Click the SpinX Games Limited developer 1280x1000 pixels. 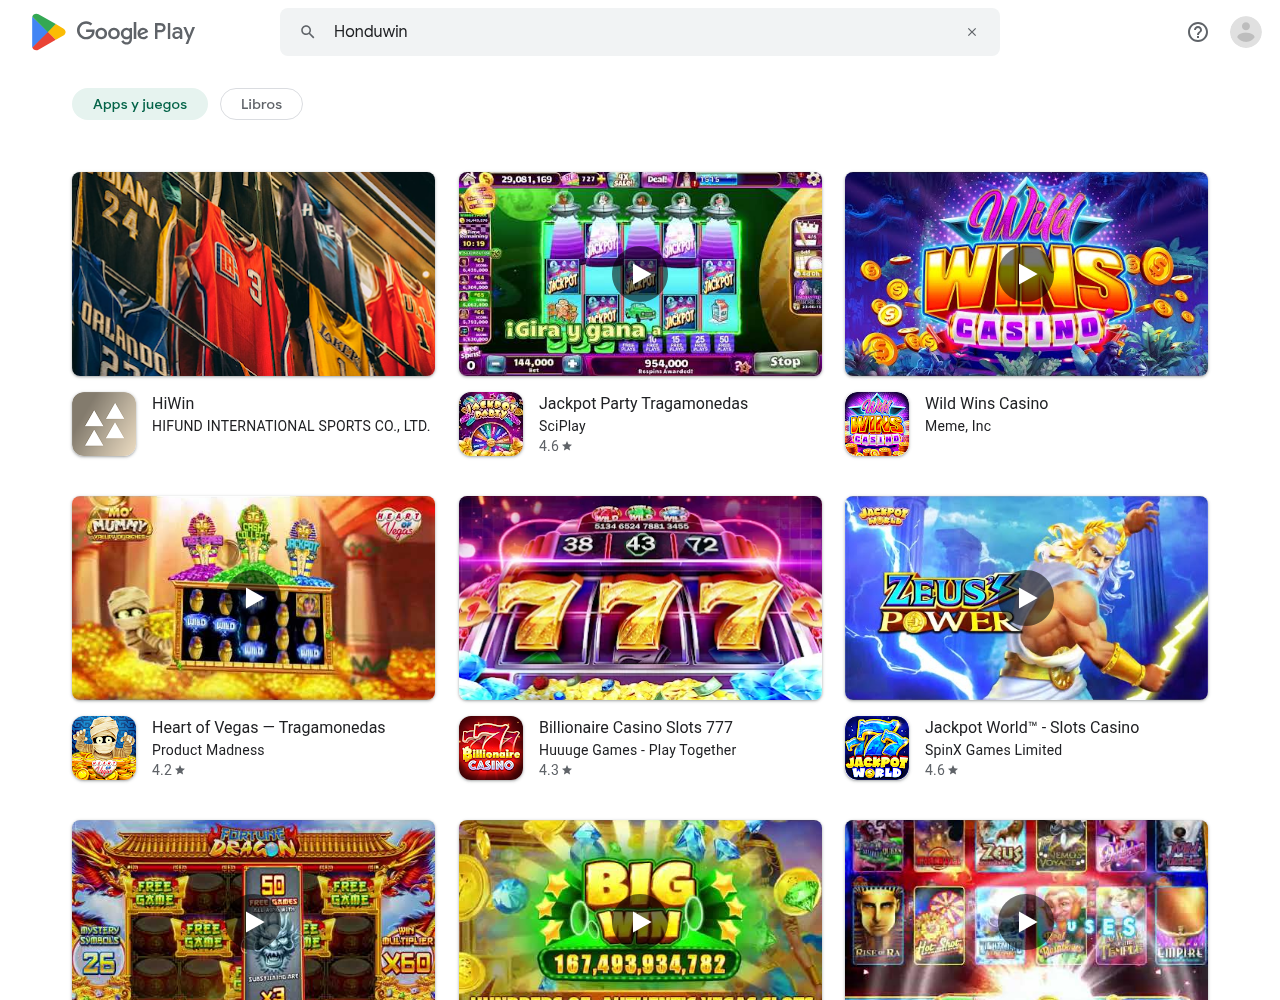[993, 750]
